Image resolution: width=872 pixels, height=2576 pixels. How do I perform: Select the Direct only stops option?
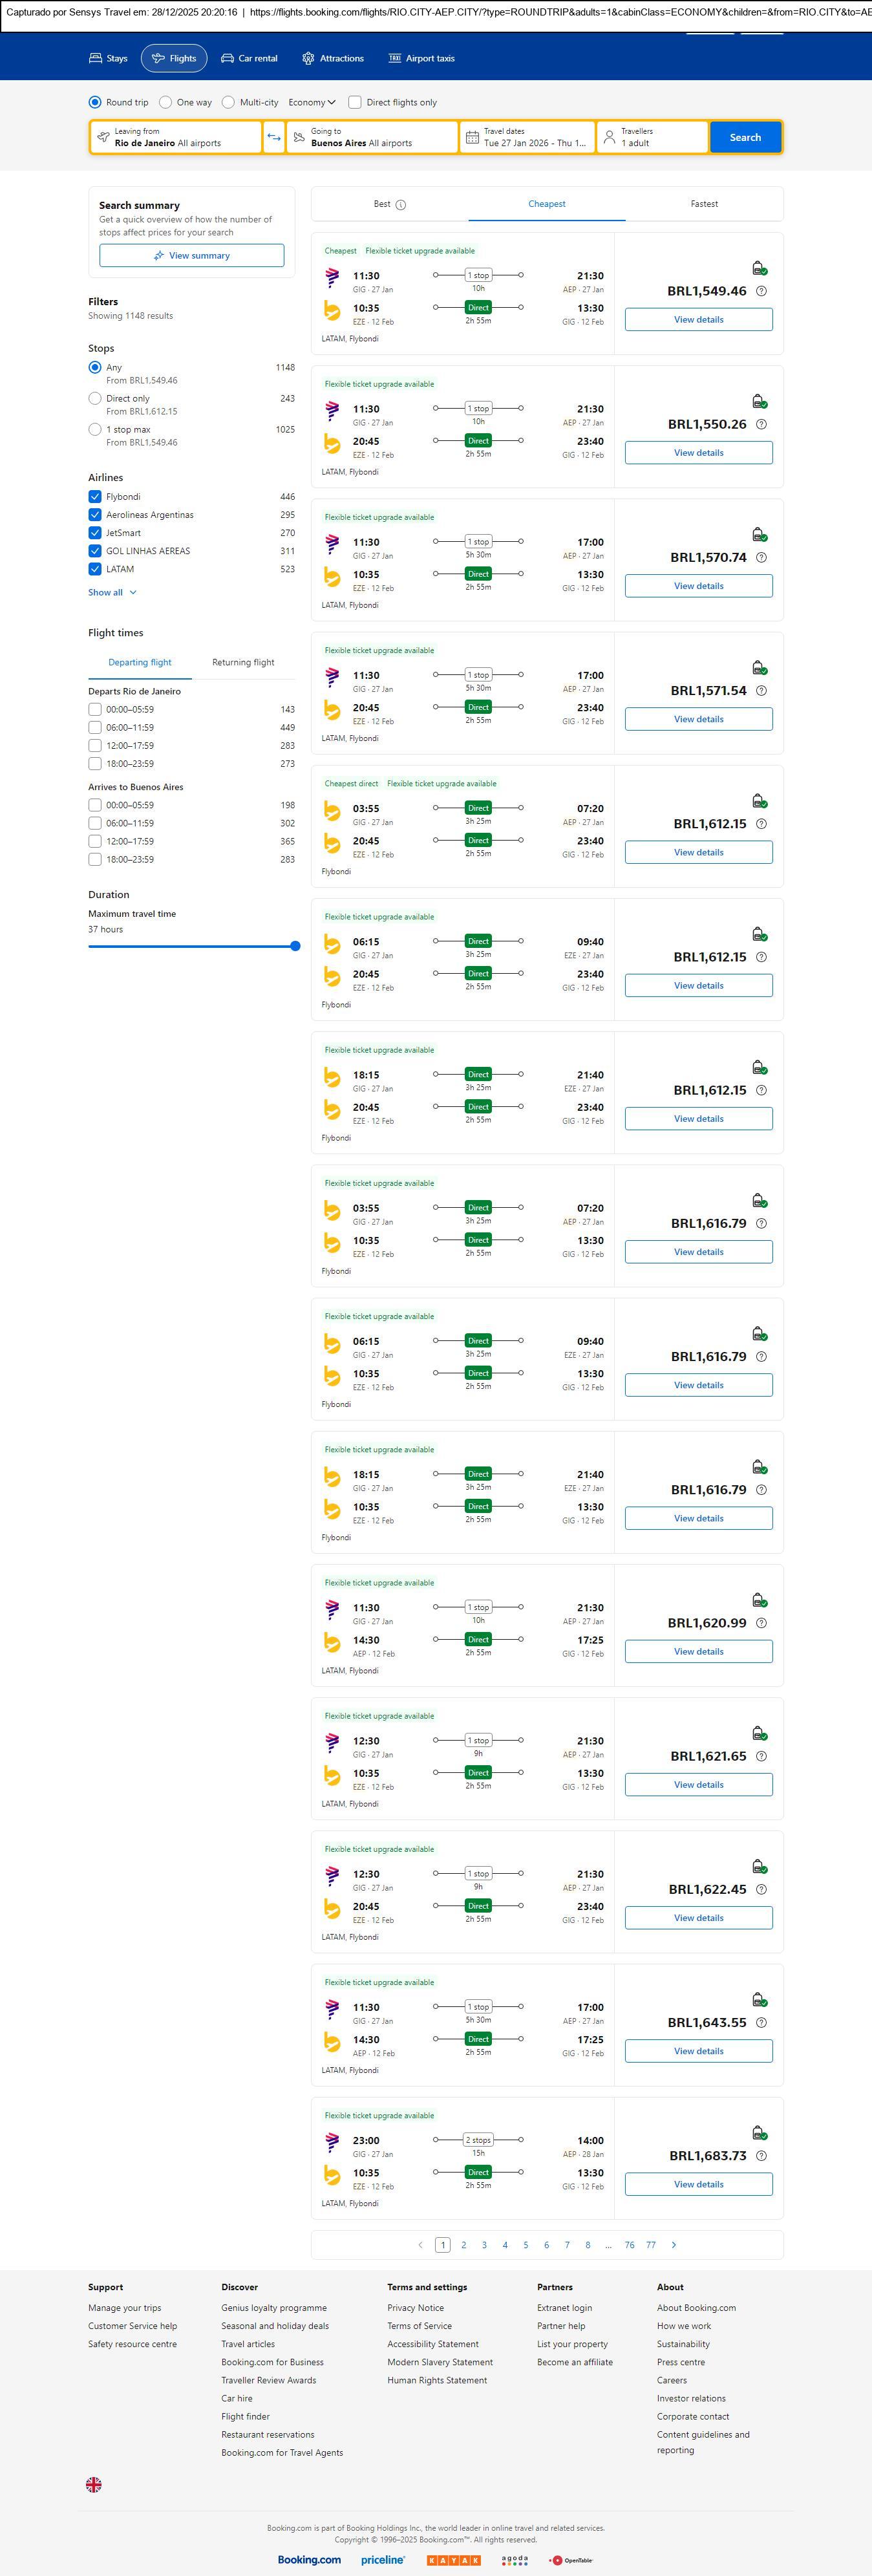pyautogui.click(x=95, y=399)
